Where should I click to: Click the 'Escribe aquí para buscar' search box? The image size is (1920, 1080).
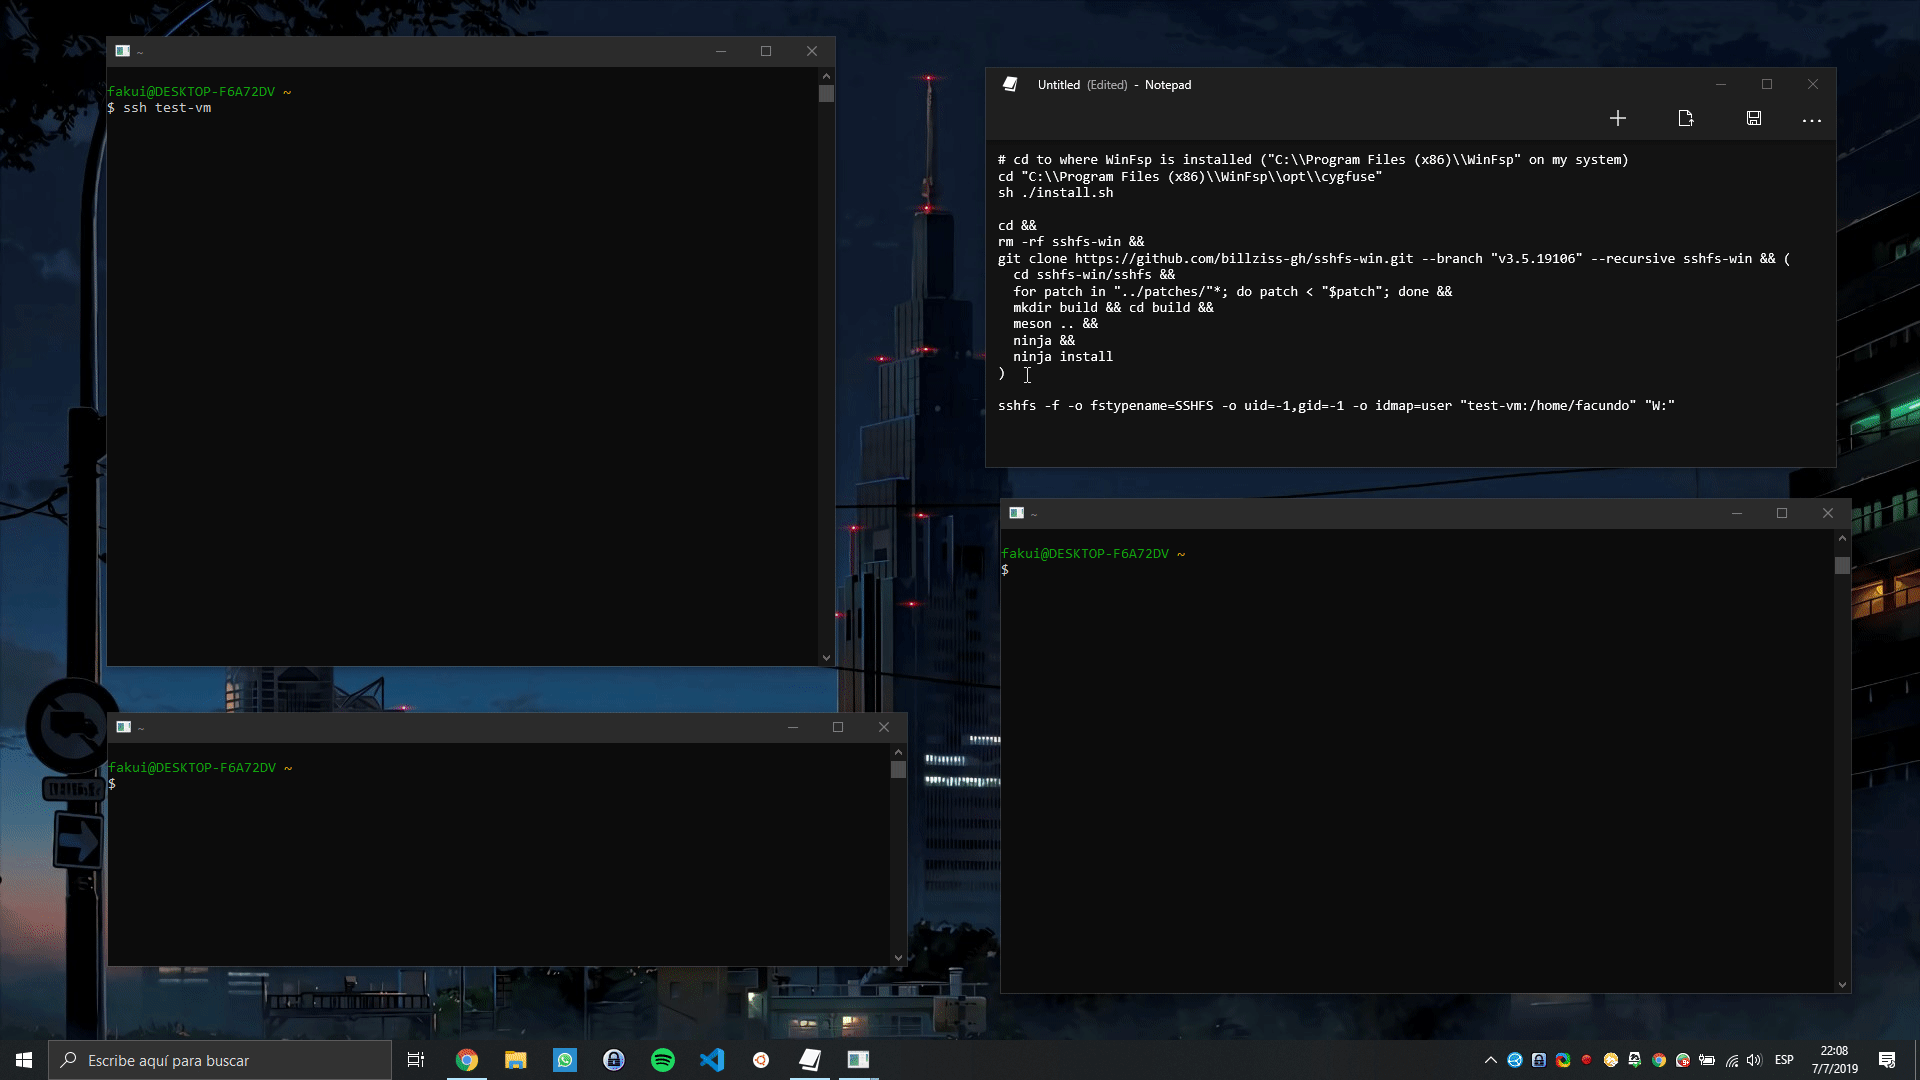[220, 1060]
